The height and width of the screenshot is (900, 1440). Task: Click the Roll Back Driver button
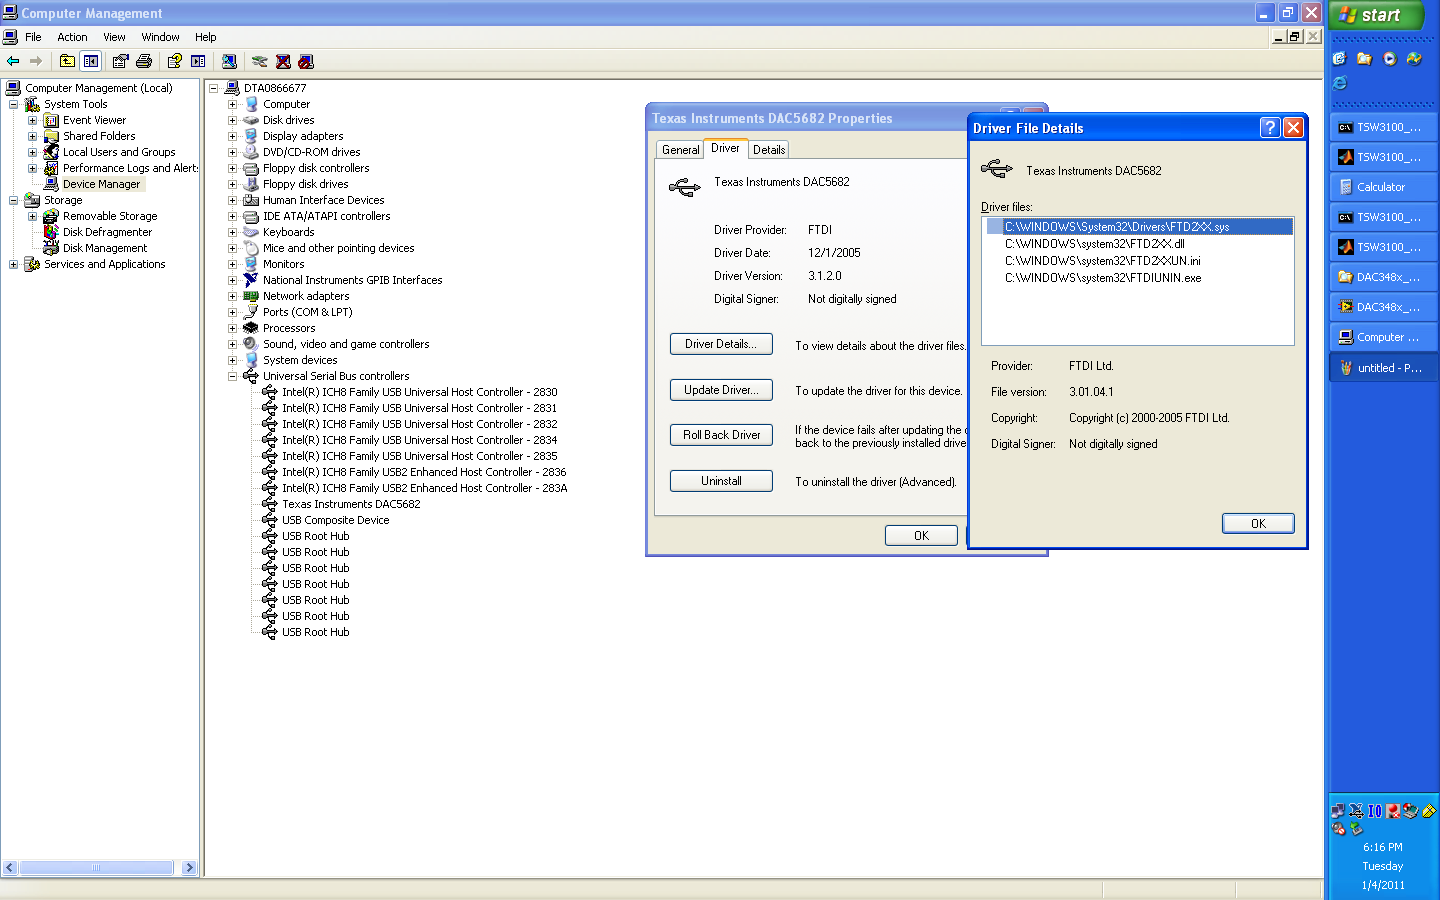pyautogui.click(x=721, y=435)
